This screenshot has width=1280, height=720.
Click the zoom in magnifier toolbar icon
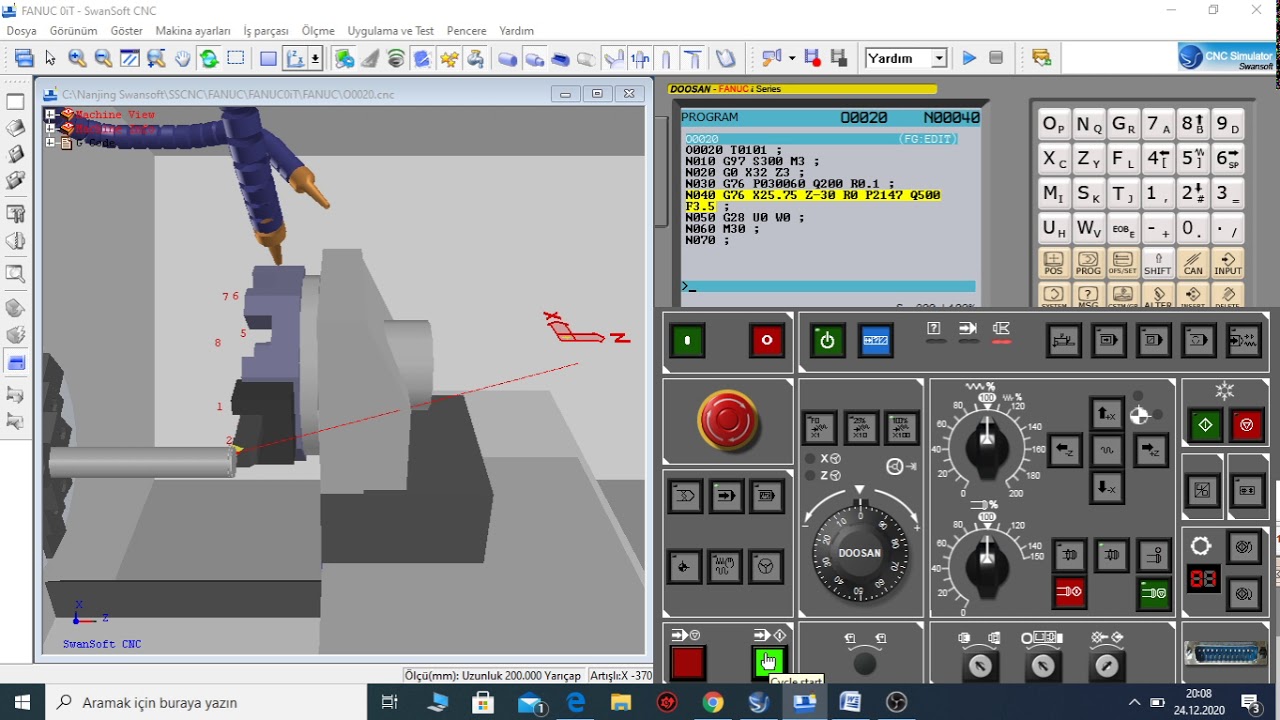click(x=77, y=59)
